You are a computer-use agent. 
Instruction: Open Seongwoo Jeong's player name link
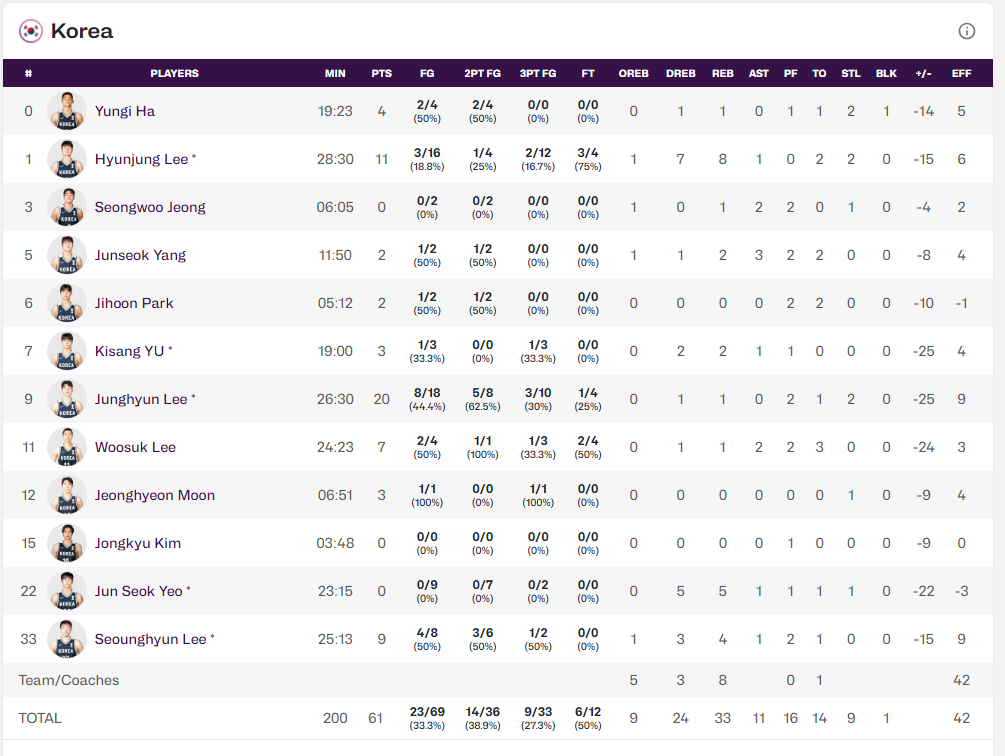150,207
